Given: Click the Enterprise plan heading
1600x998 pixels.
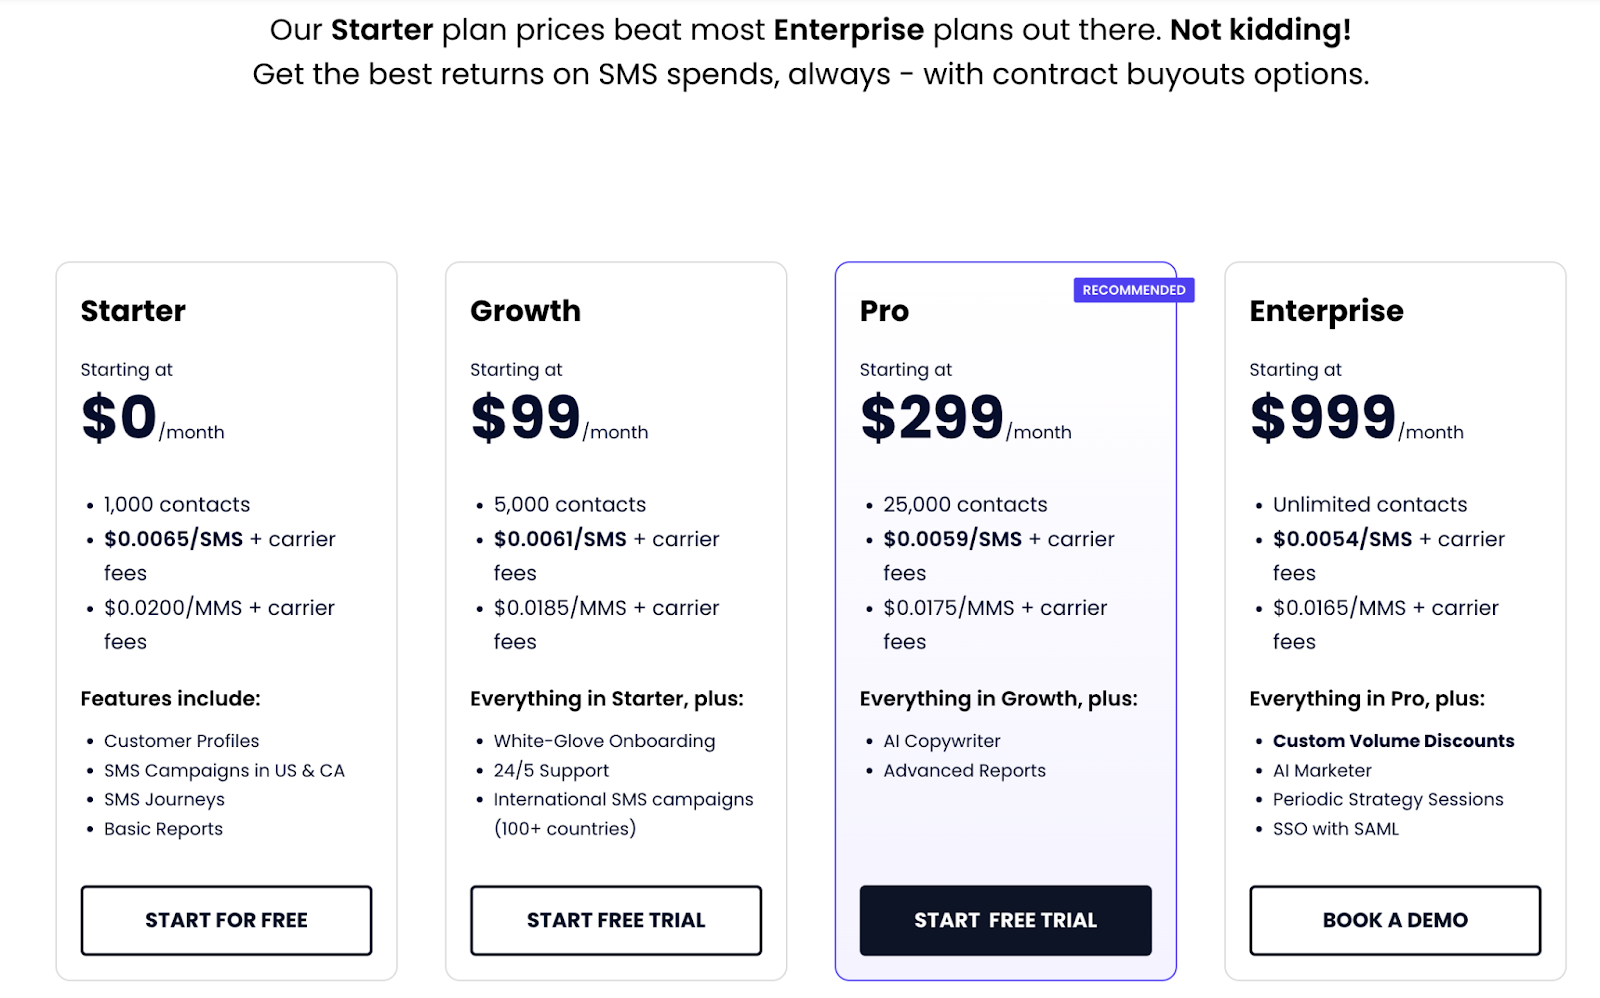Looking at the screenshot, I should (1326, 311).
